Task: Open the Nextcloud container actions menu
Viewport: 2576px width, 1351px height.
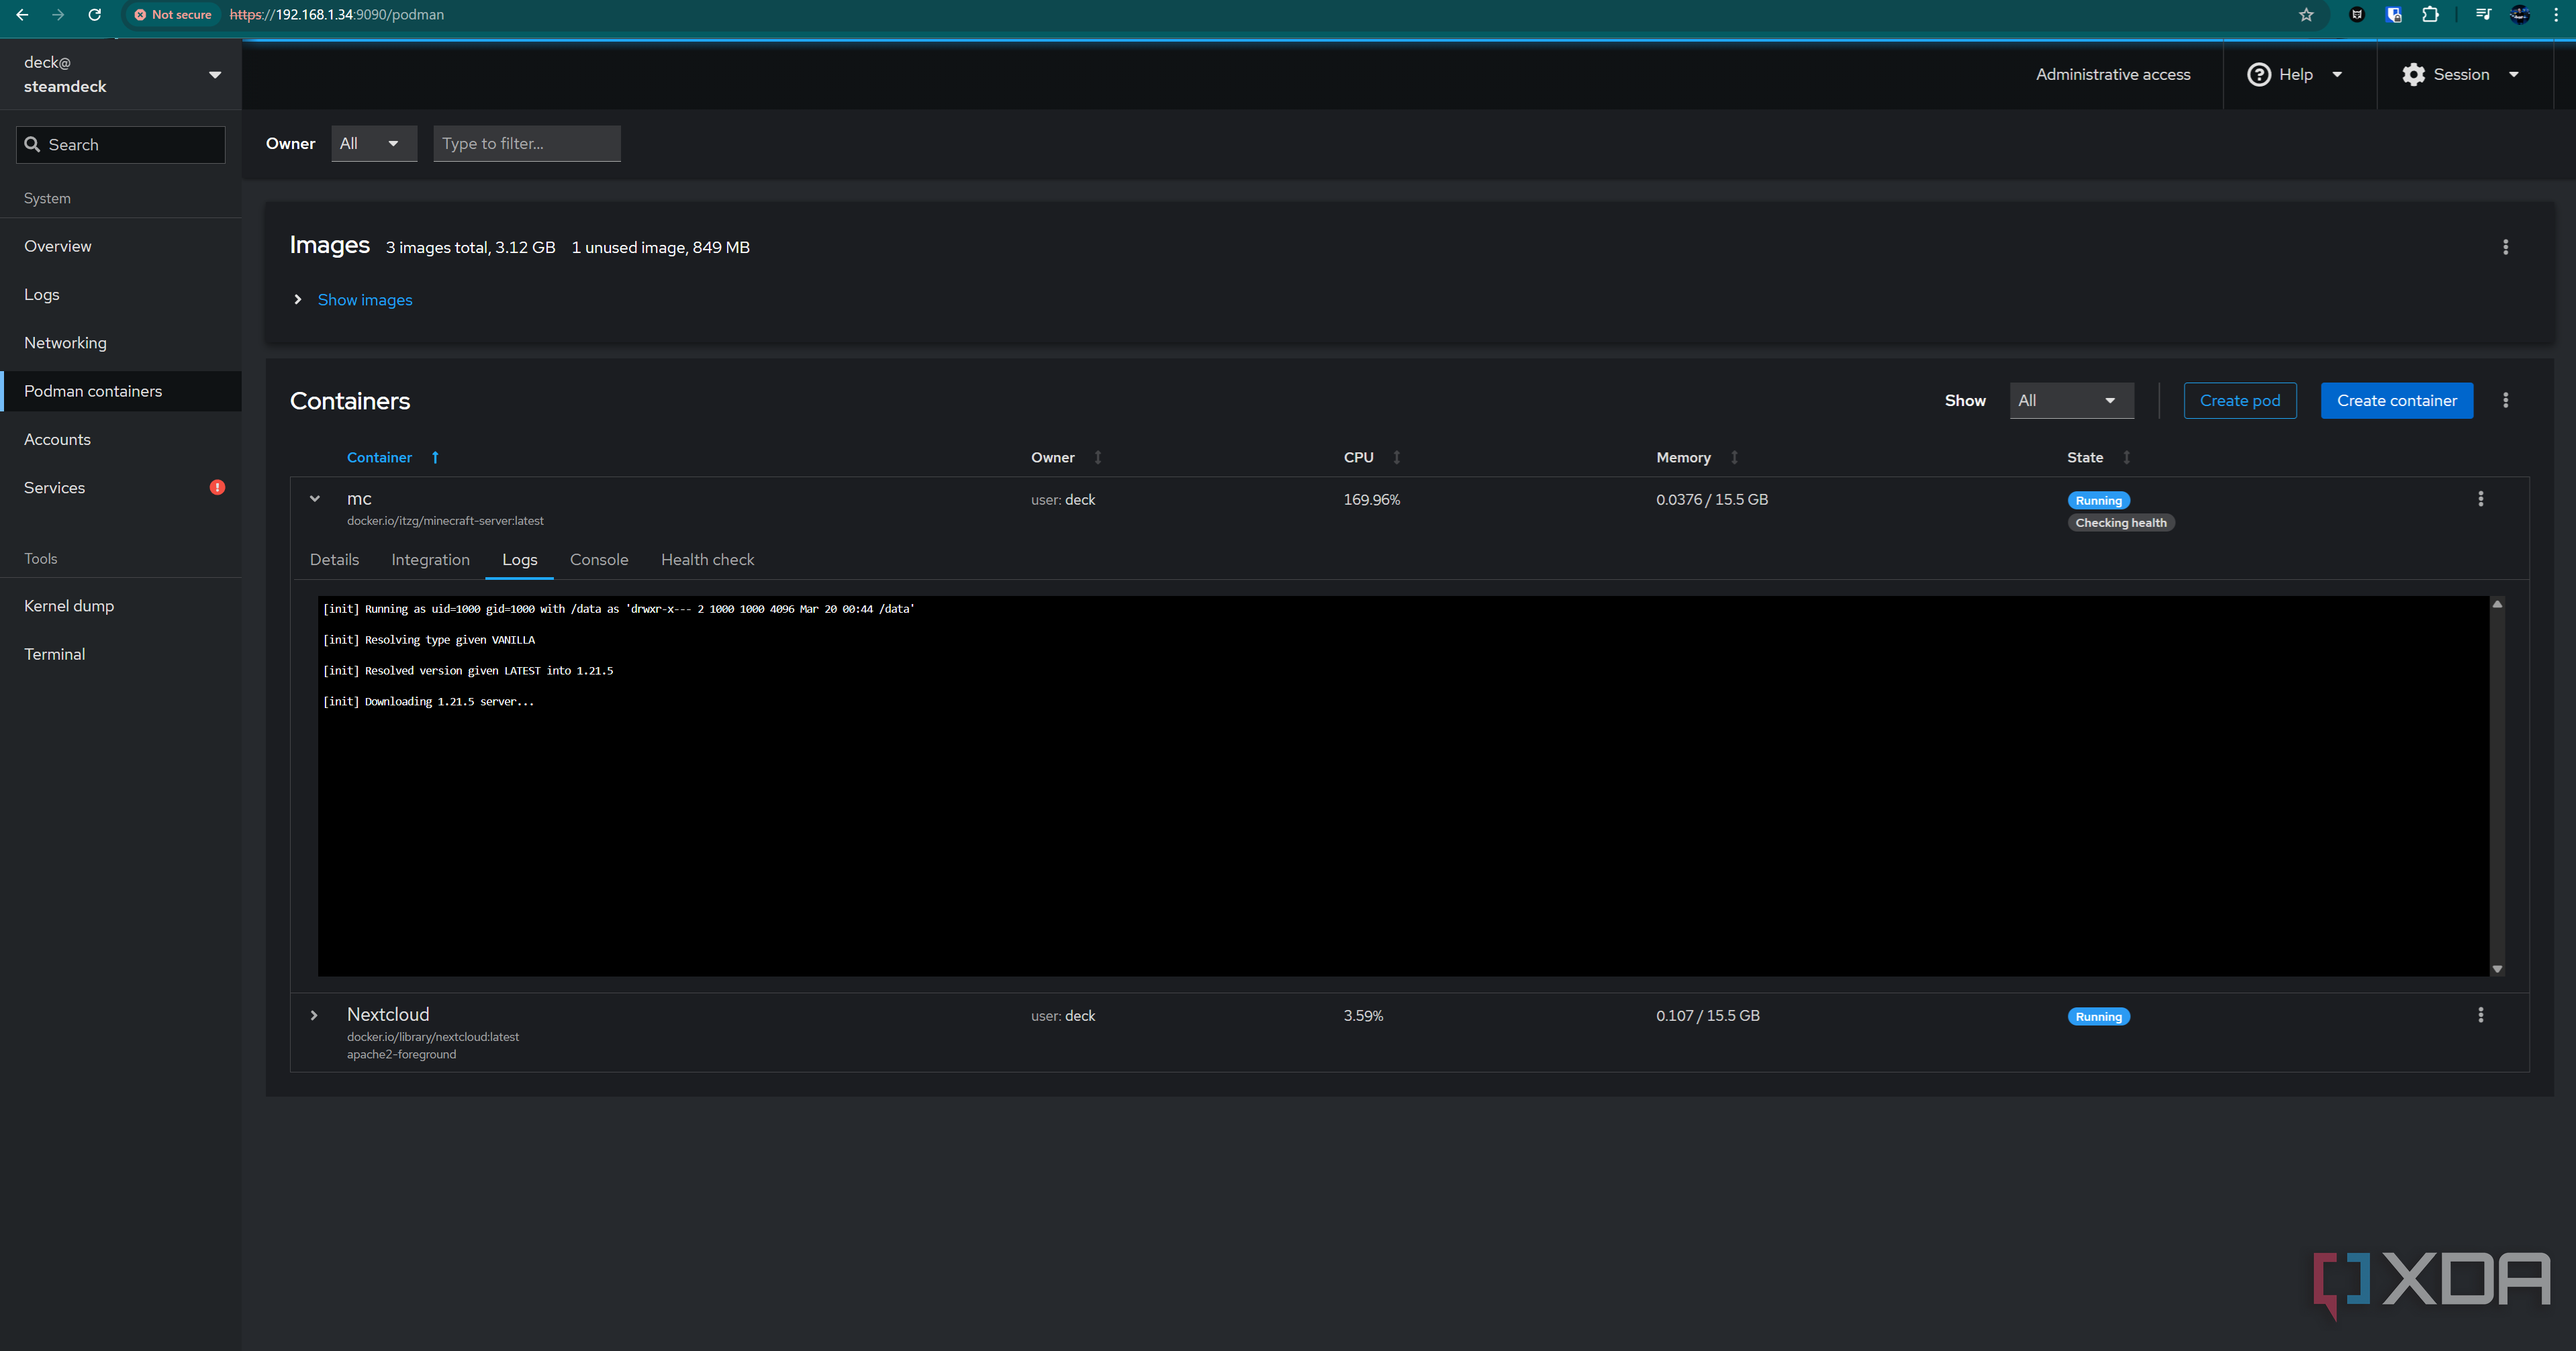Action: 2480,1015
